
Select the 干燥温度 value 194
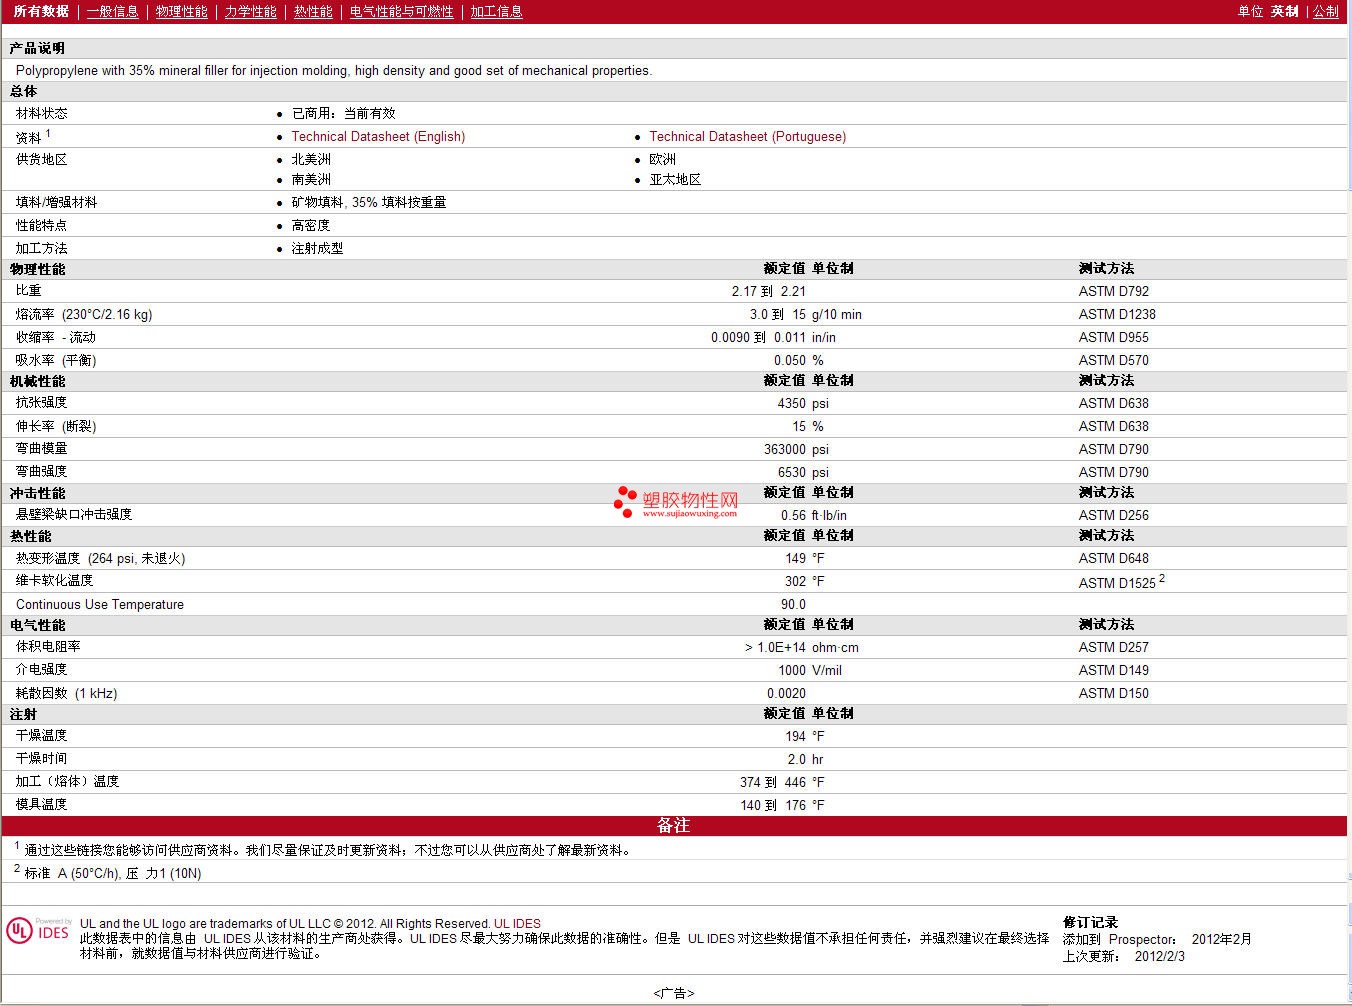tap(795, 736)
